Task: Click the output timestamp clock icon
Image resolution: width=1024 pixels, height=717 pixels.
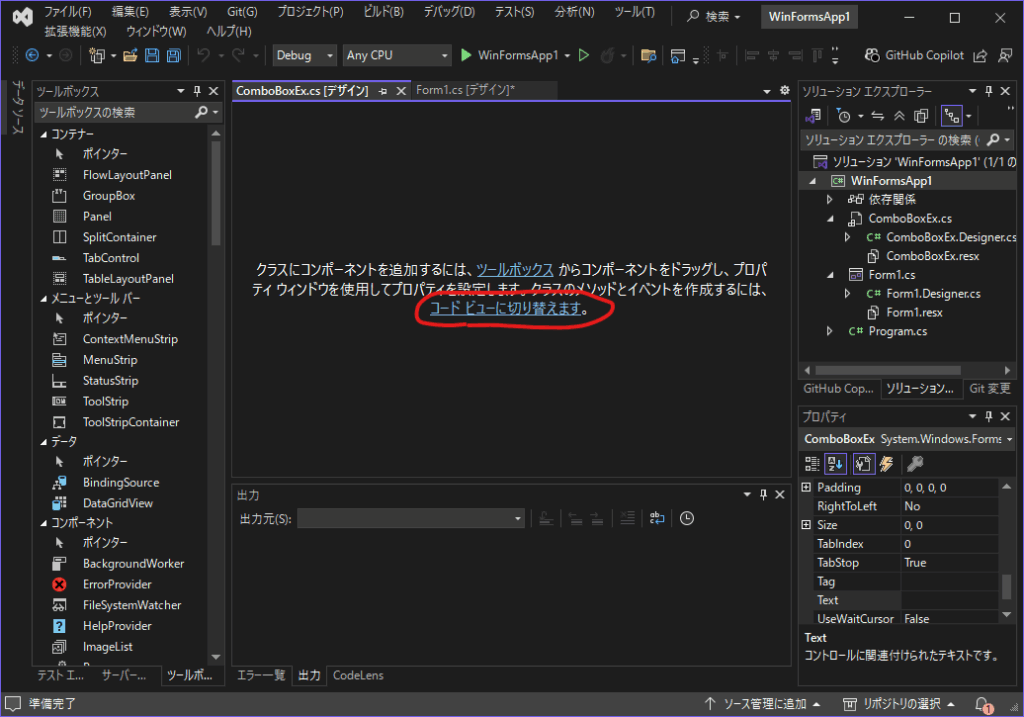Action: point(687,518)
